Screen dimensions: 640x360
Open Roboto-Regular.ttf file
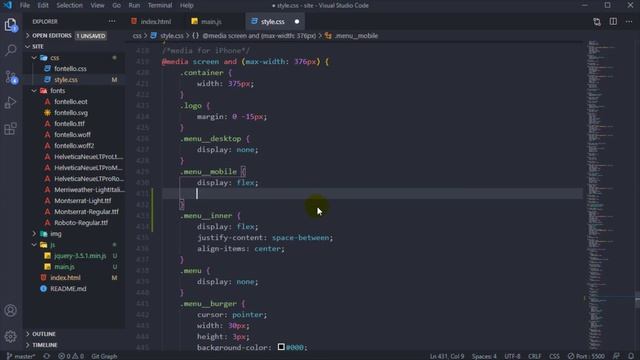pos(81,223)
